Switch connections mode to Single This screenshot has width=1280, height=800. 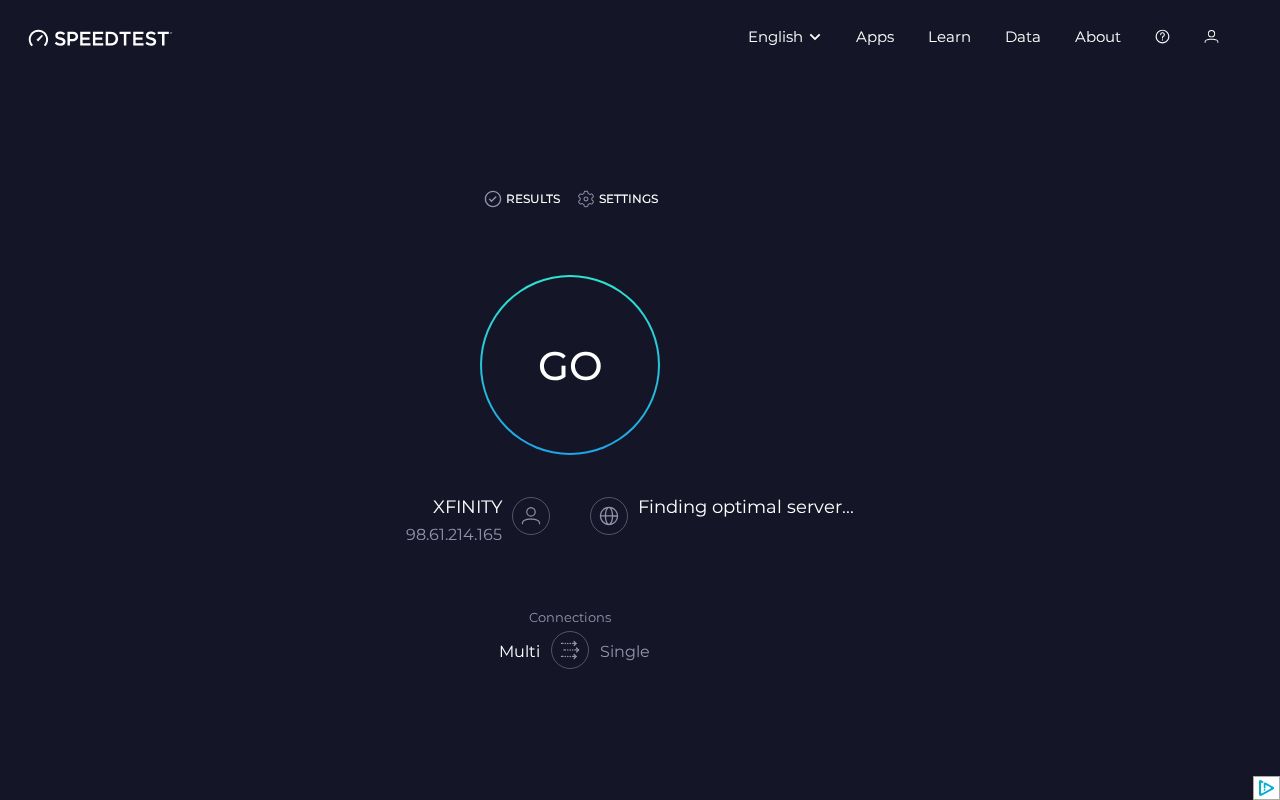point(624,651)
